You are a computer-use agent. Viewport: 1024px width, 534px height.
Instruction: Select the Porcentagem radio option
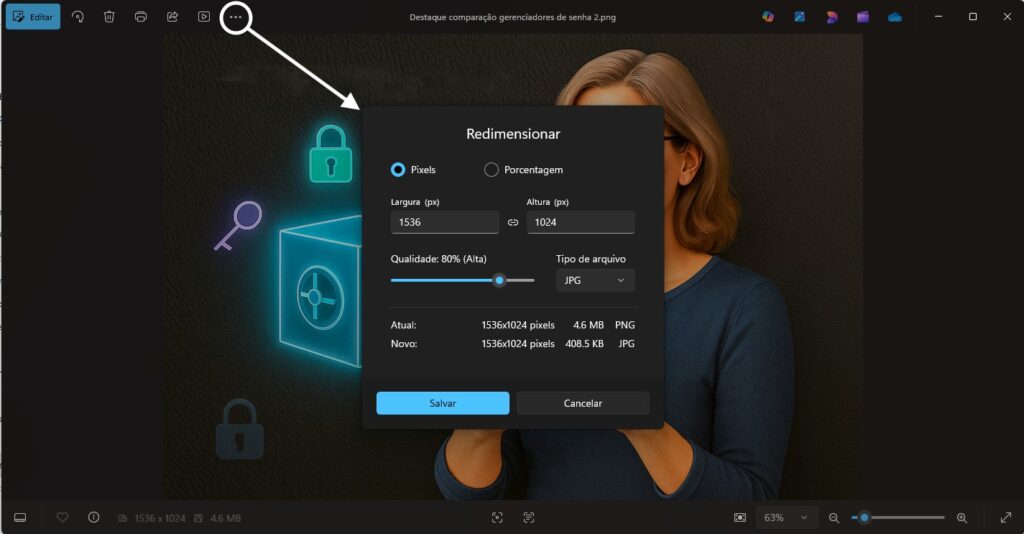491,170
